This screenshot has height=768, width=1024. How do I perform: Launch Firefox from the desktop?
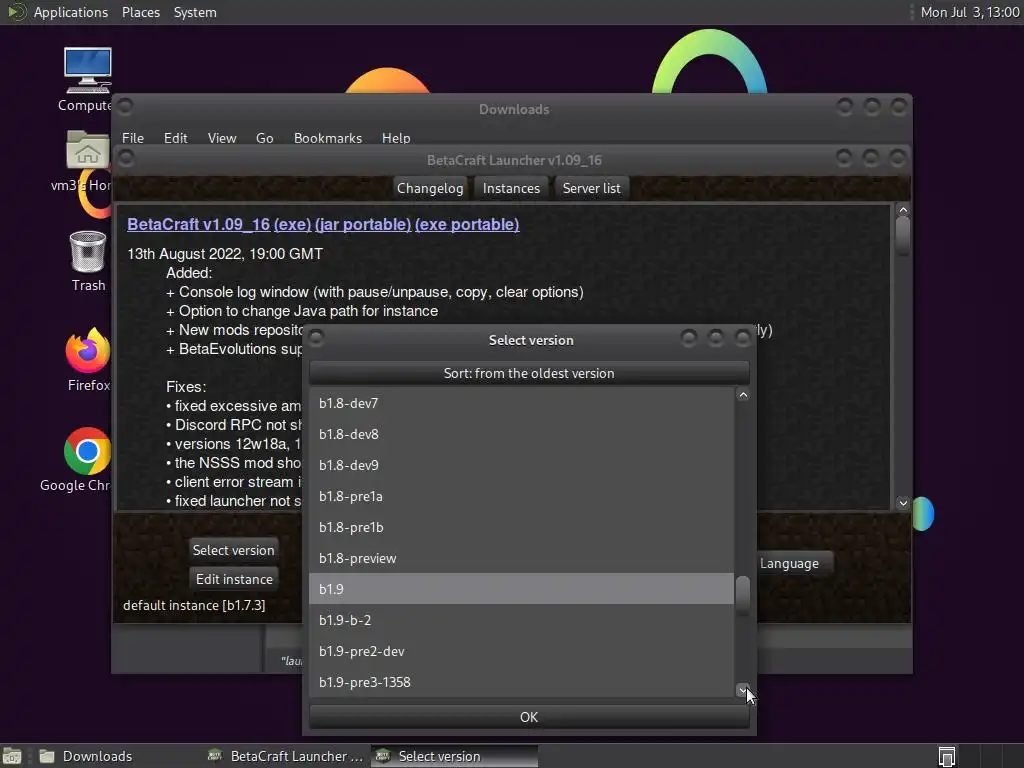point(88,350)
